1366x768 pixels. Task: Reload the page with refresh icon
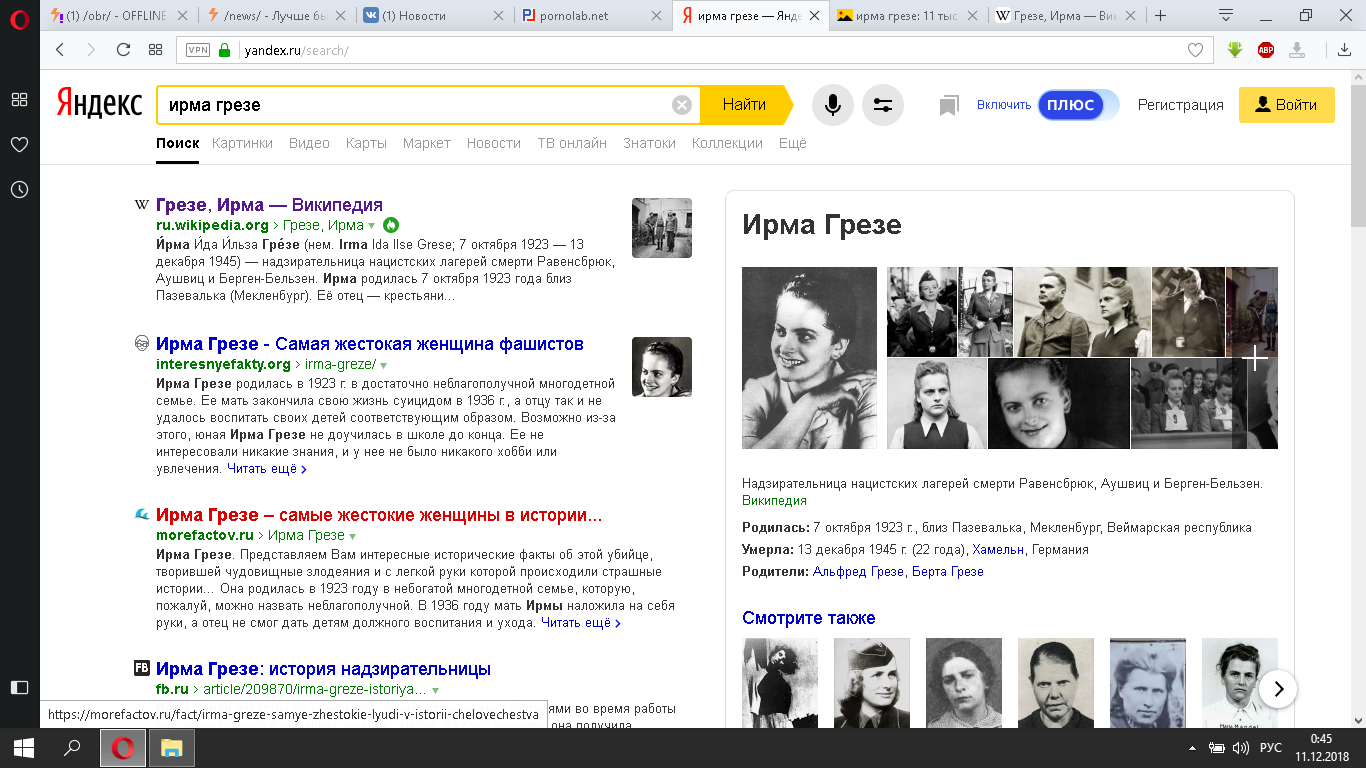pyautogui.click(x=123, y=50)
